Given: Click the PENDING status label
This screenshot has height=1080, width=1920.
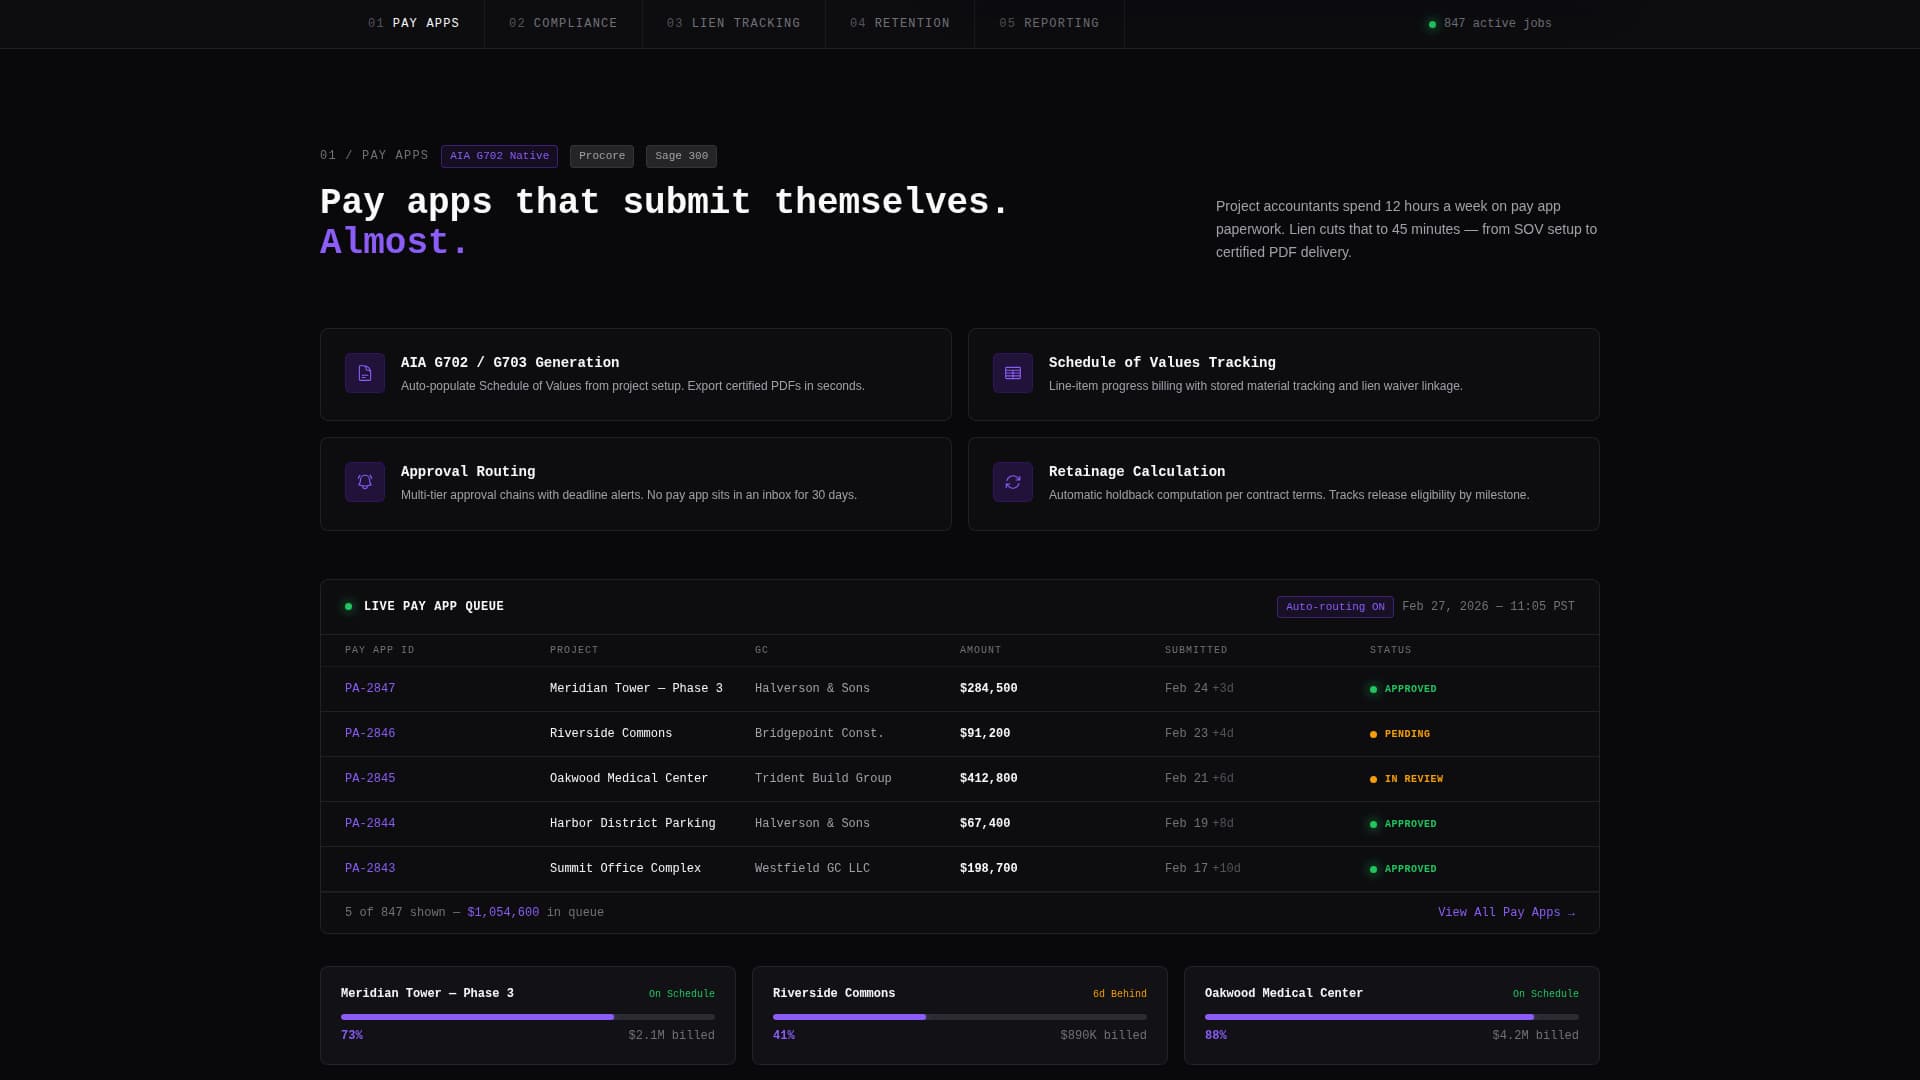Looking at the screenshot, I should (x=1407, y=734).
